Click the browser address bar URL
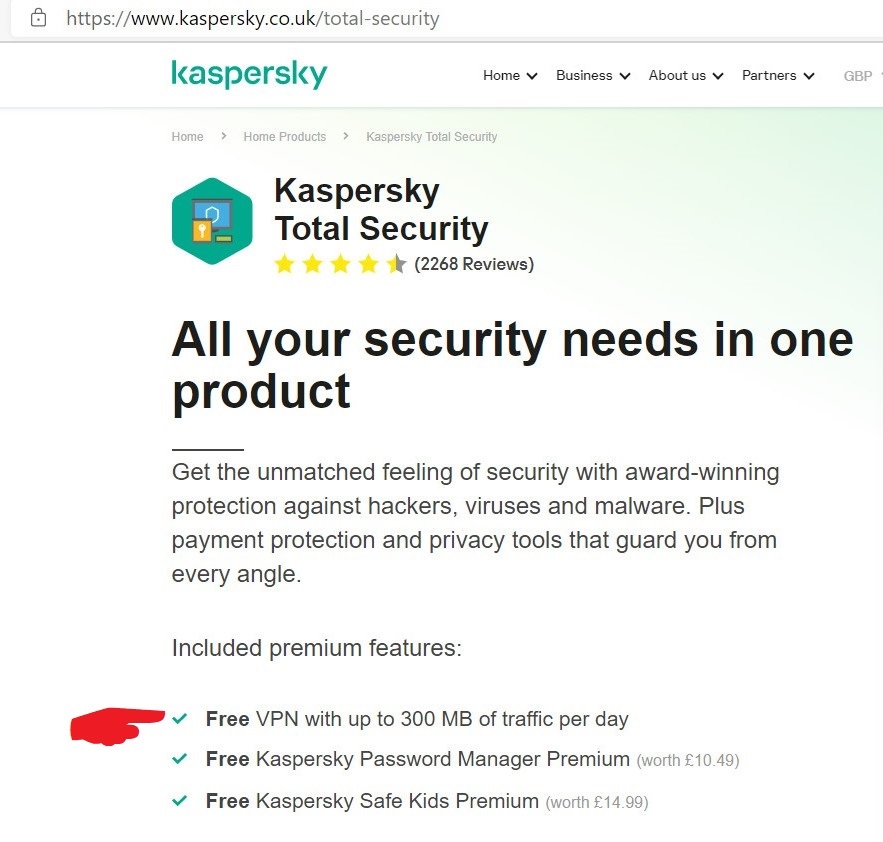 click(253, 18)
